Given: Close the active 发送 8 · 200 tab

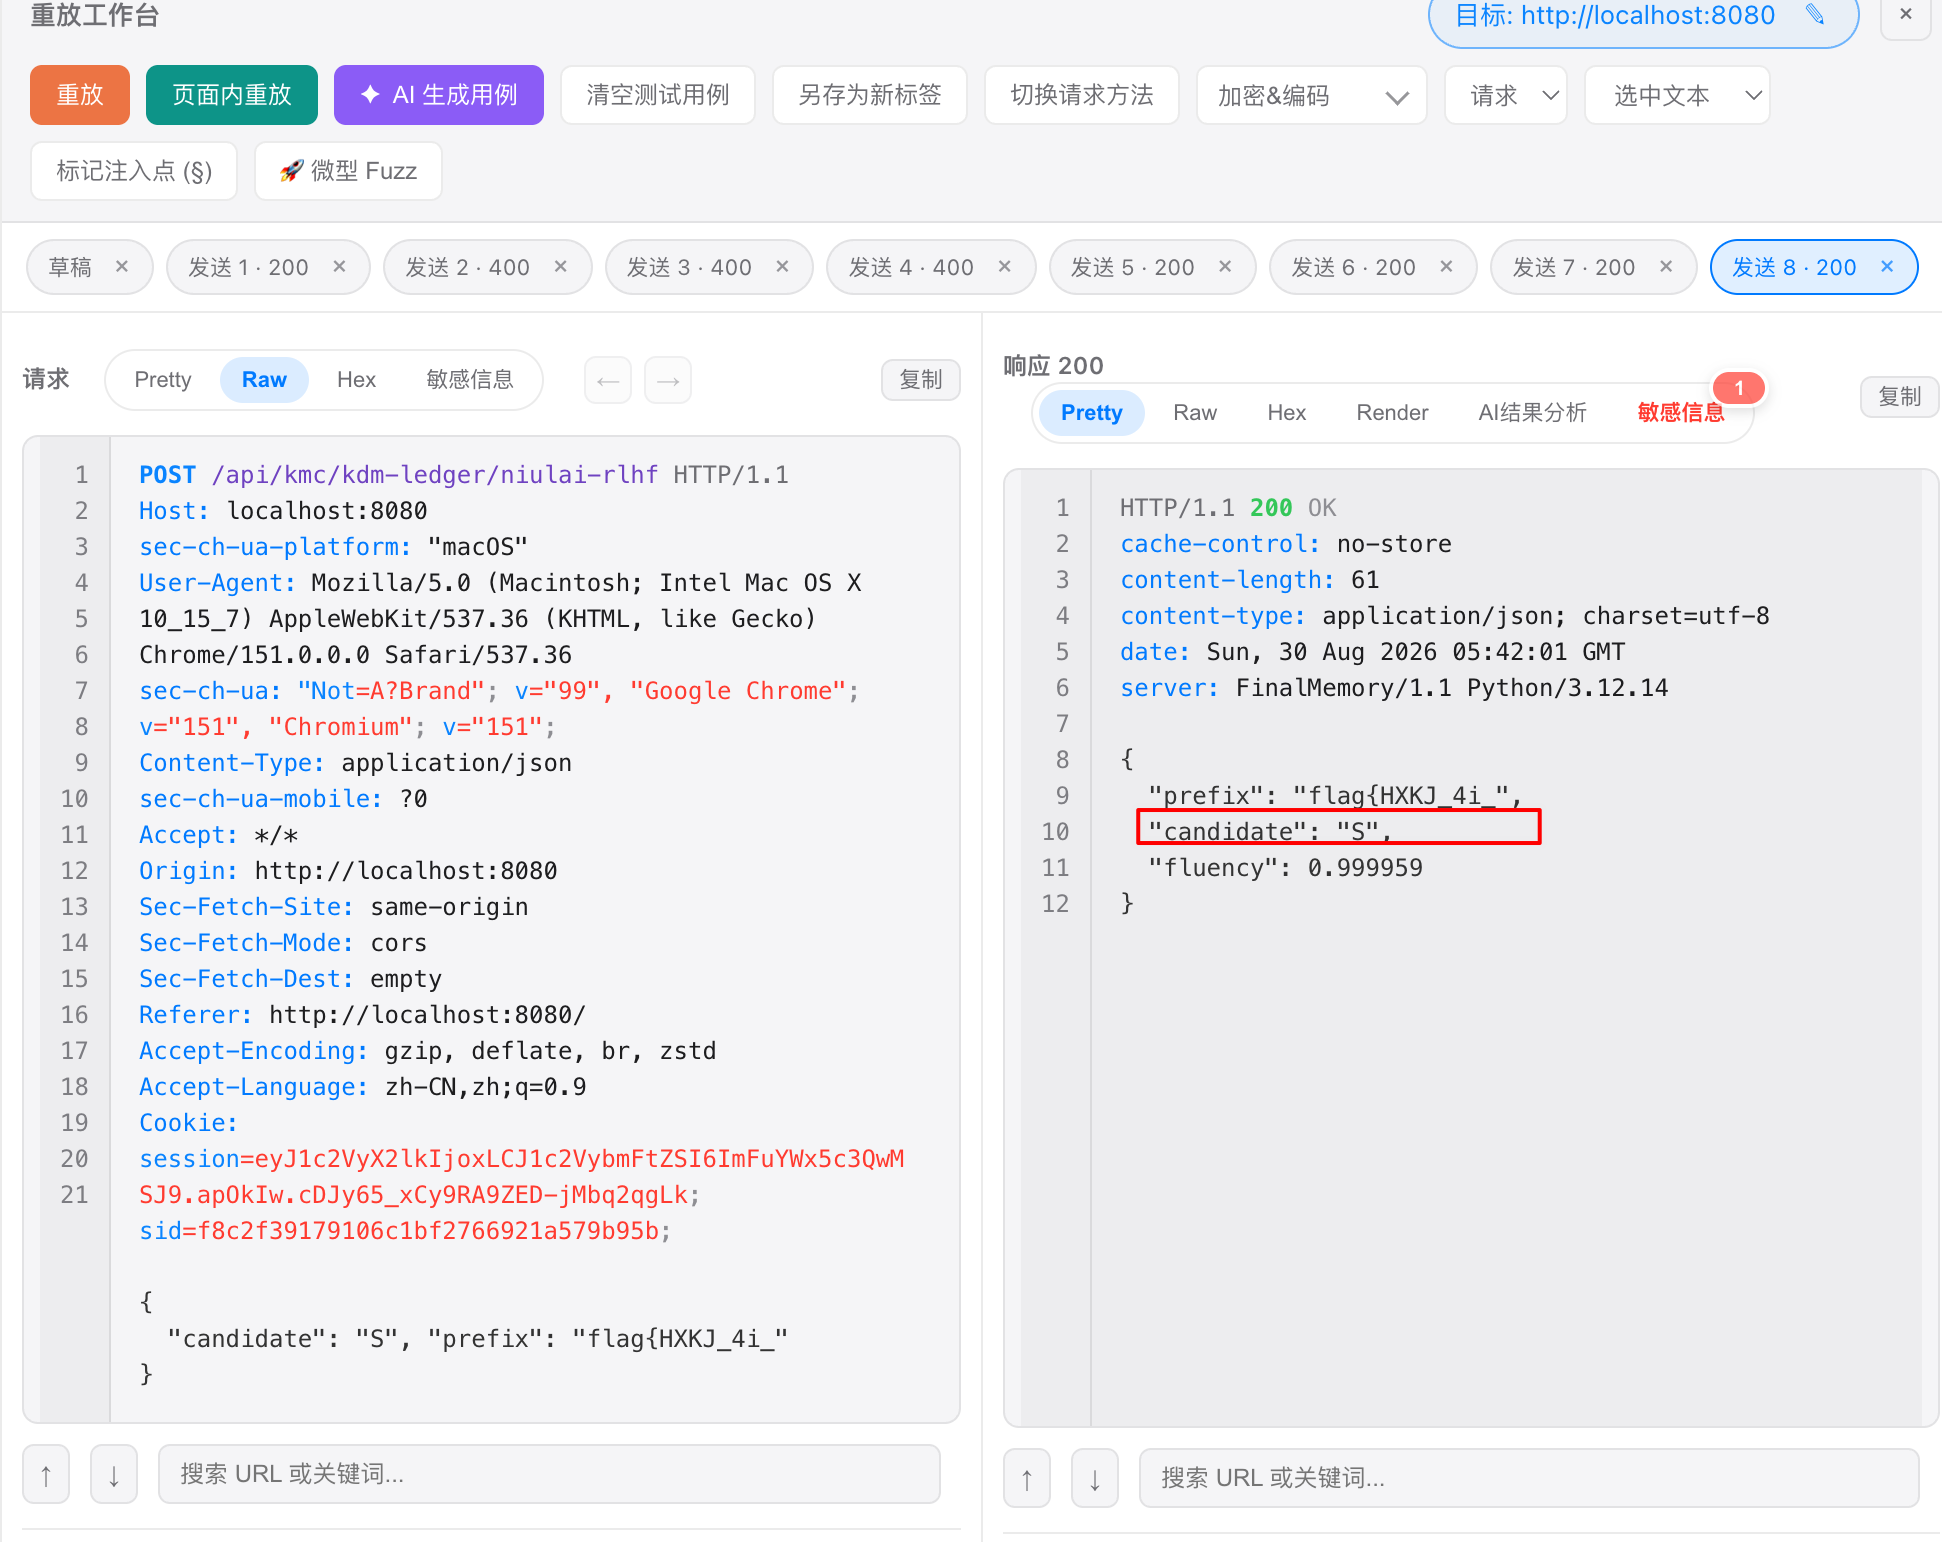Looking at the screenshot, I should [1887, 267].
